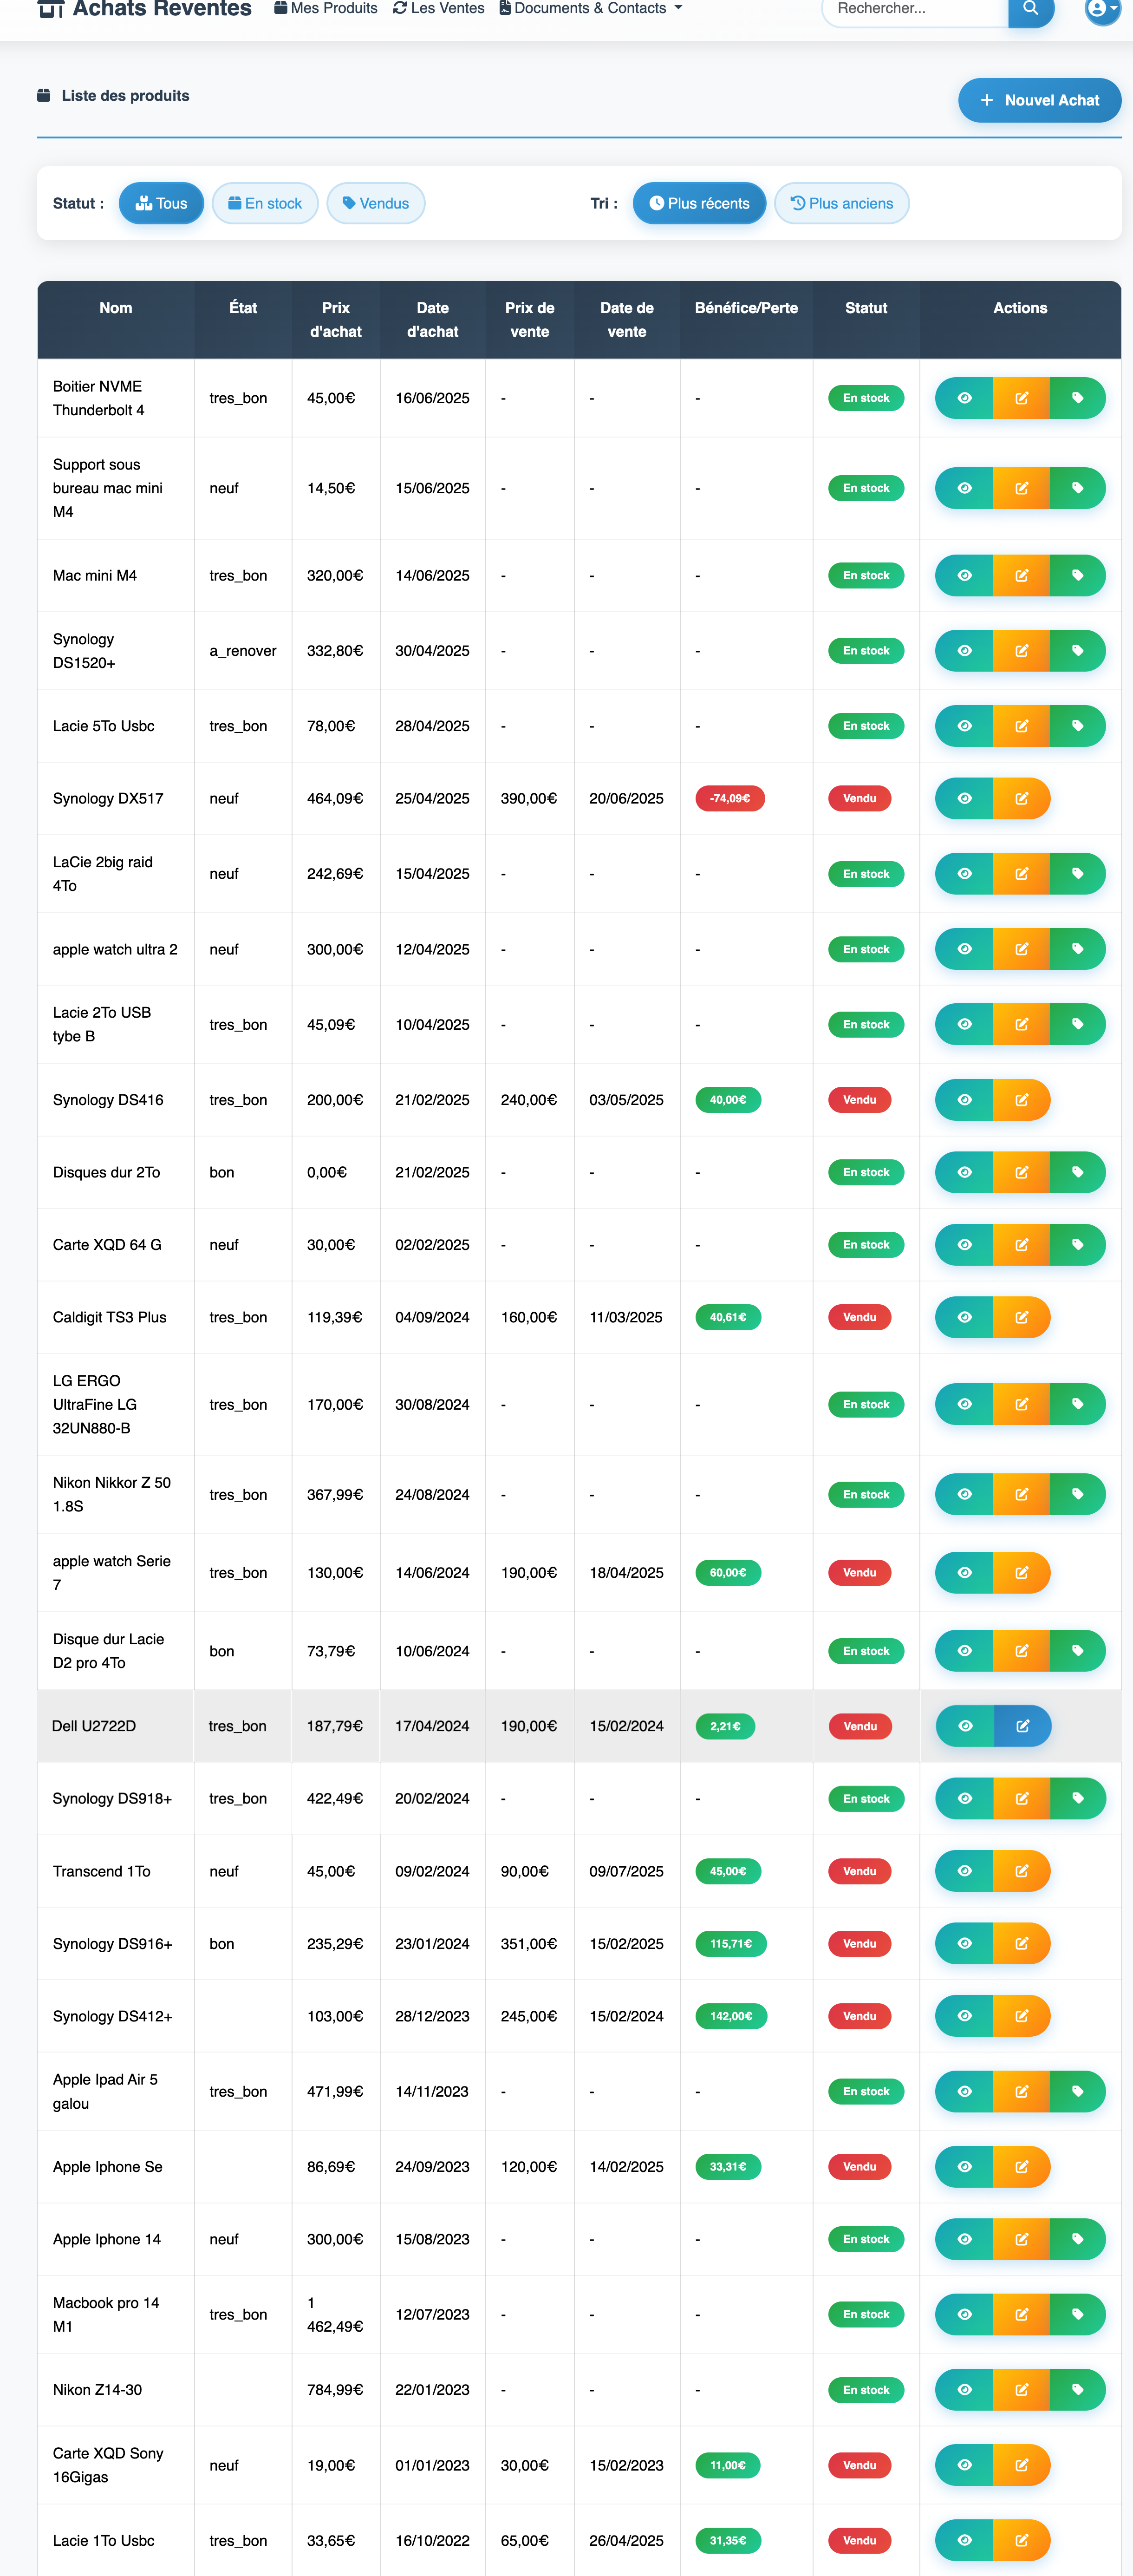Select the Tous status filter

pyautogui.click(x=161, y=203)
